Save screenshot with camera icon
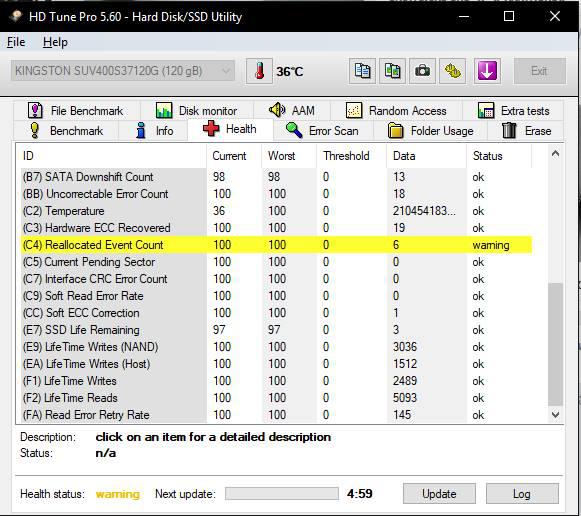The image size is (581, 516). [x=422, y=71]
